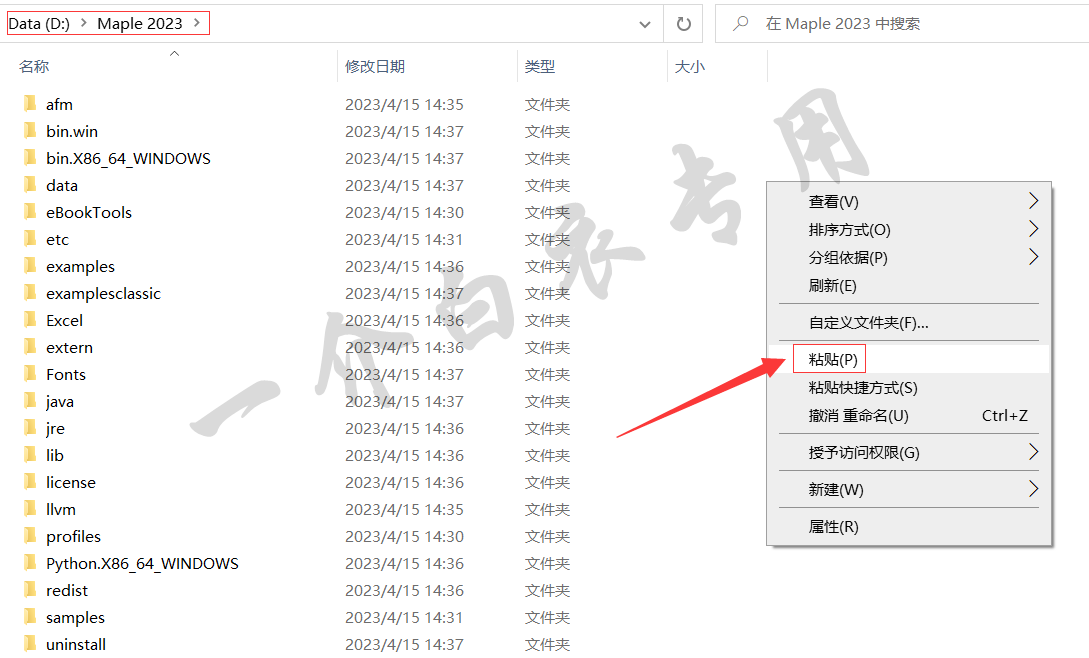Select 粘贴快捷方式(S) menu entry
This screenshot has width=1089, height=658.
click(x=908, y=388)
